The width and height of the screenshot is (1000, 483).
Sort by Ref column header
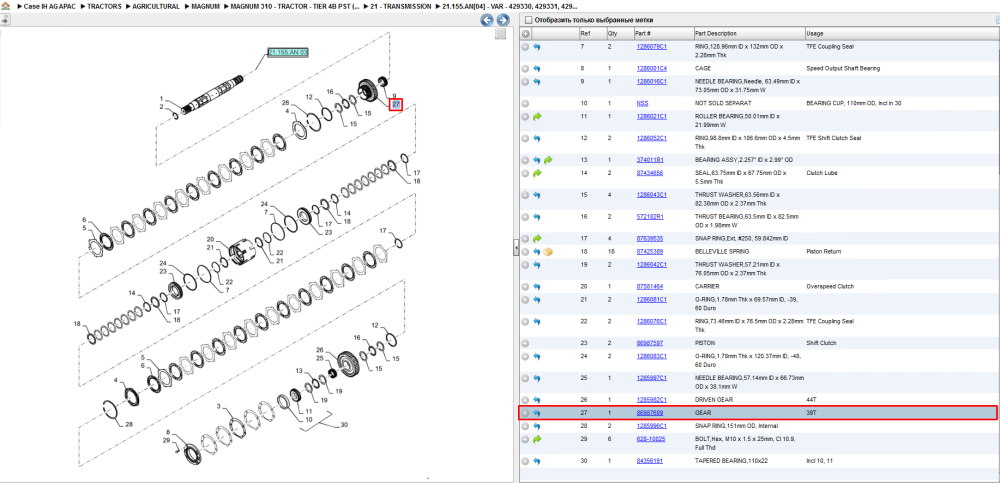pos(592,33)
